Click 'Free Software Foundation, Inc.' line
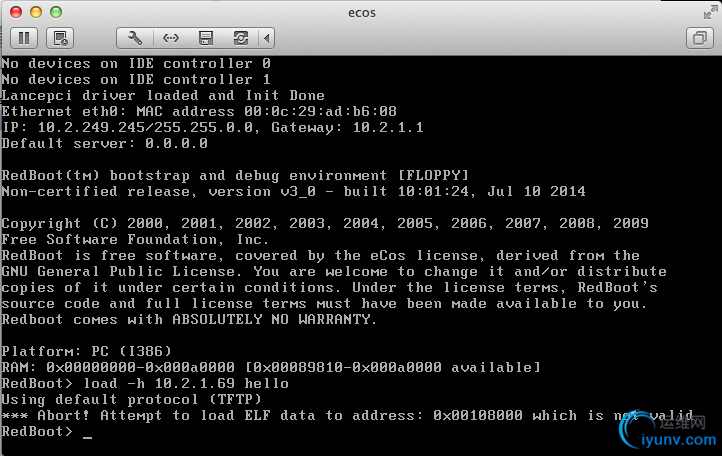Image resolution: width=722 pixels, height=456 pixels. pos(135,240)
